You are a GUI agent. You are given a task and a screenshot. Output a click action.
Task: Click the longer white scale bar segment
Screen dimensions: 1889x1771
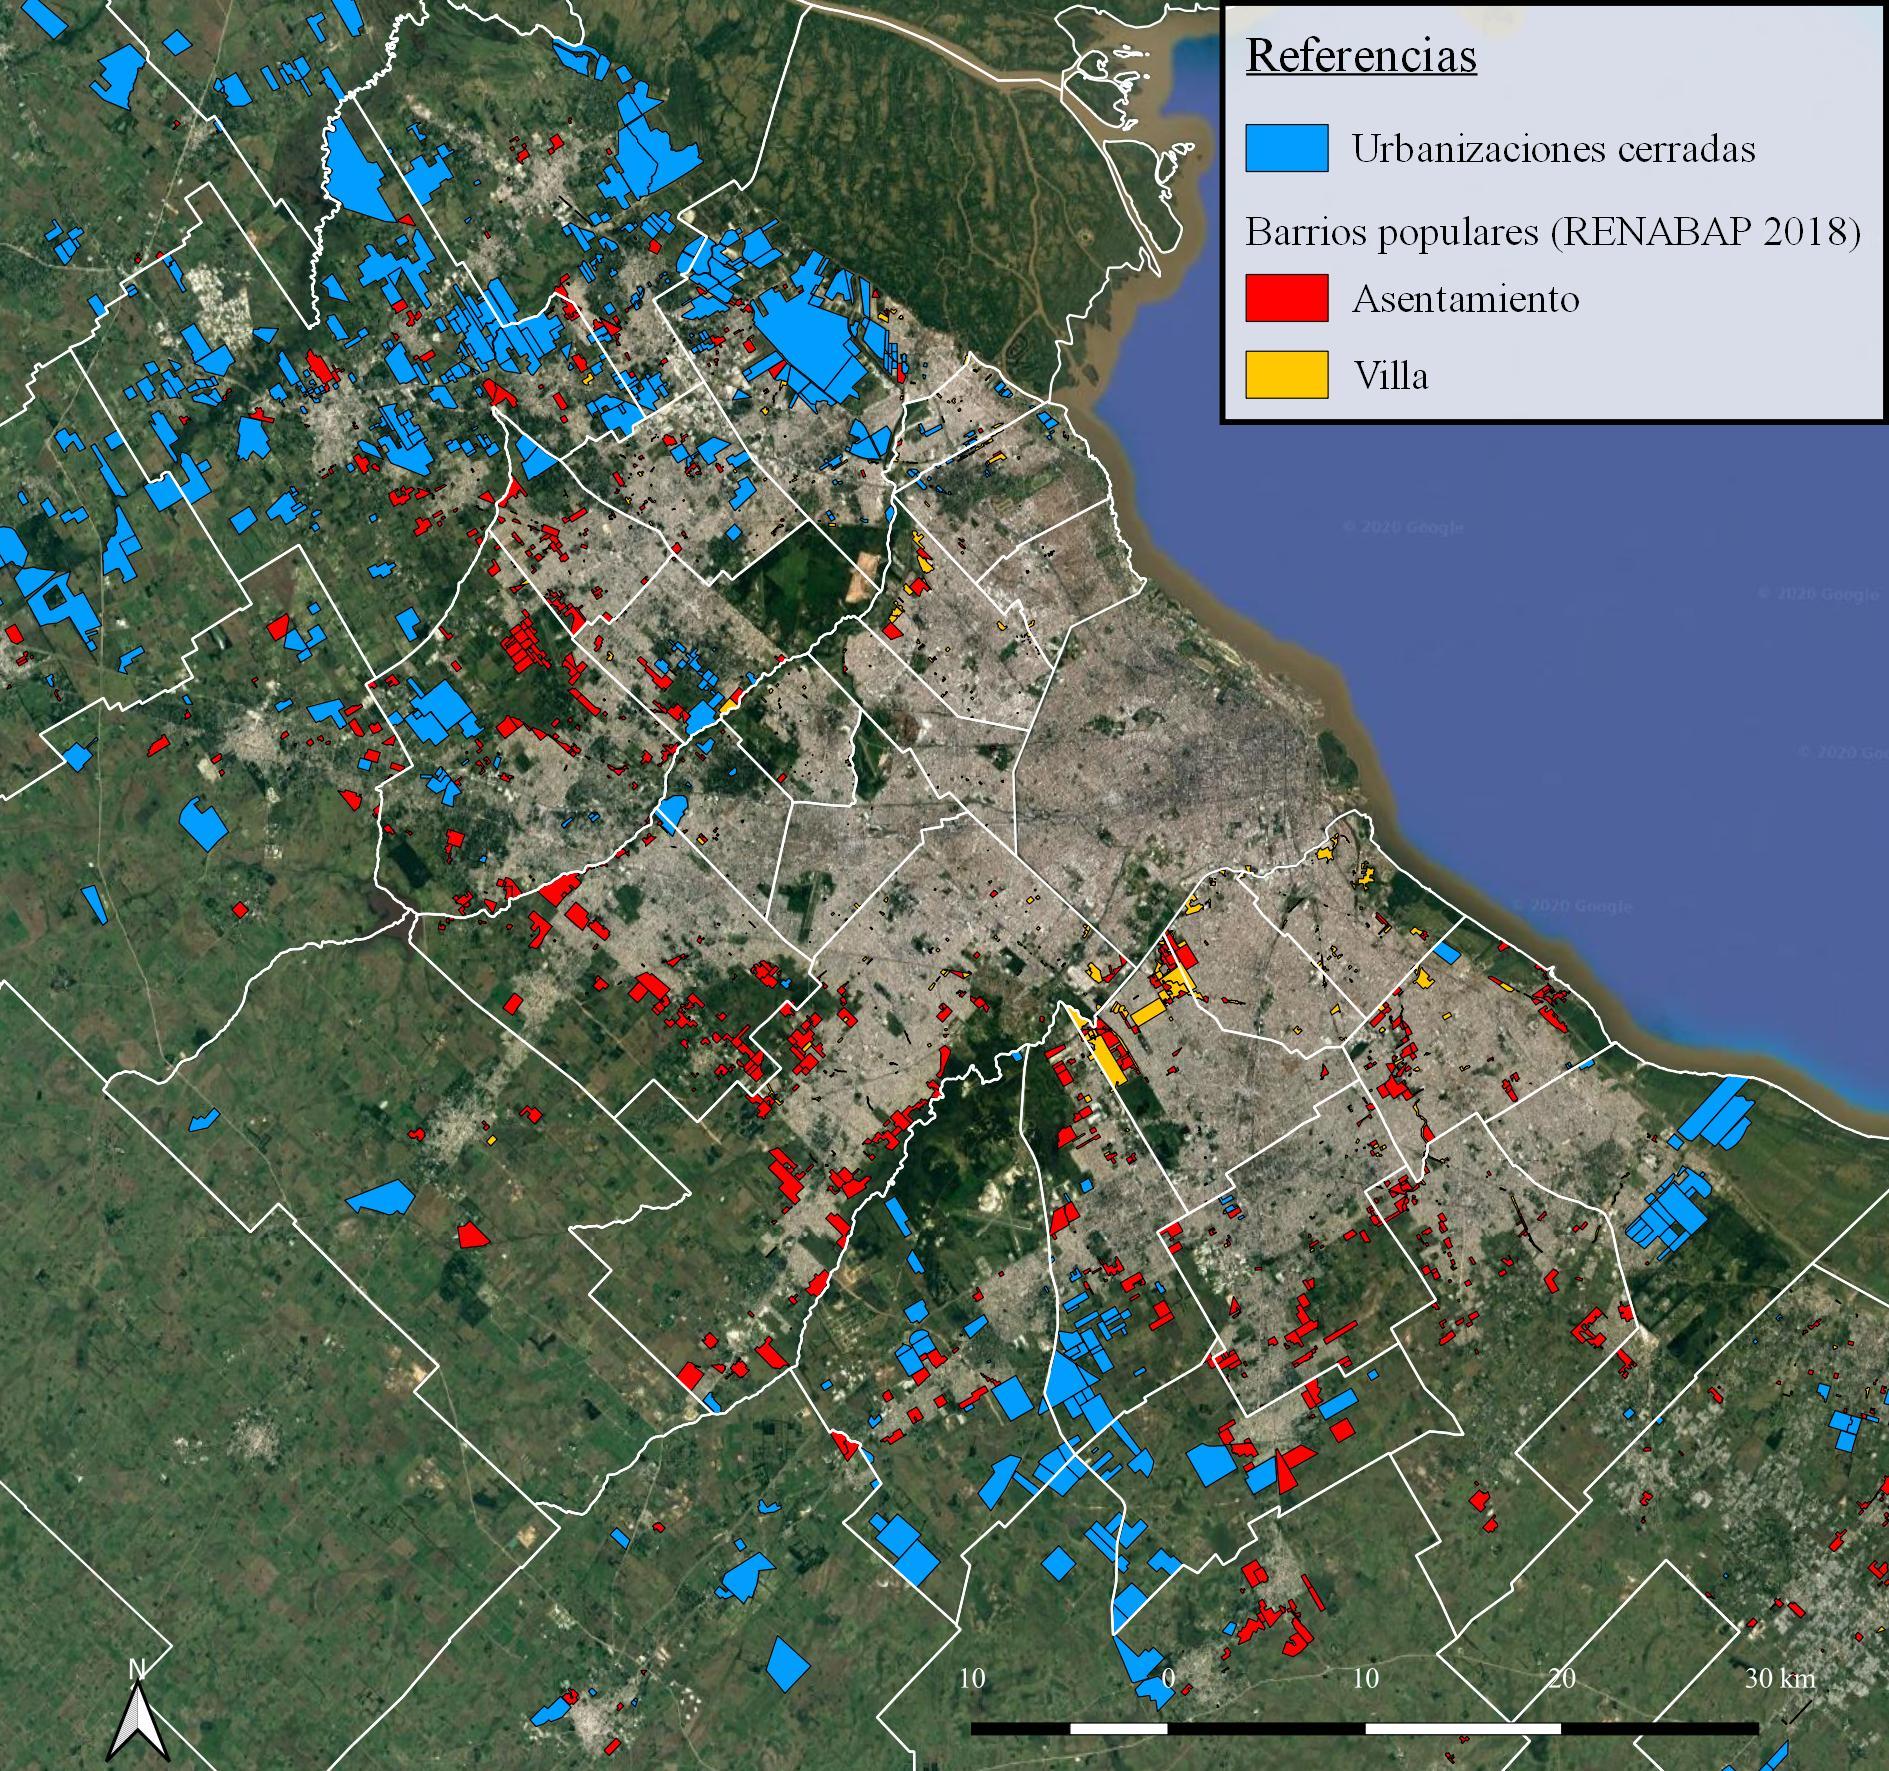[1462, 1728]
